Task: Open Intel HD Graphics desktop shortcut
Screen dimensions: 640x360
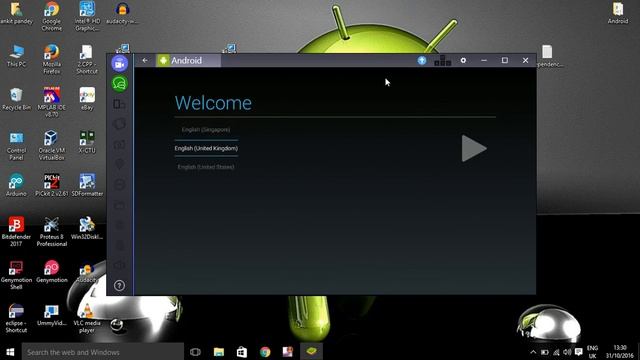Action: click(87, 16)
